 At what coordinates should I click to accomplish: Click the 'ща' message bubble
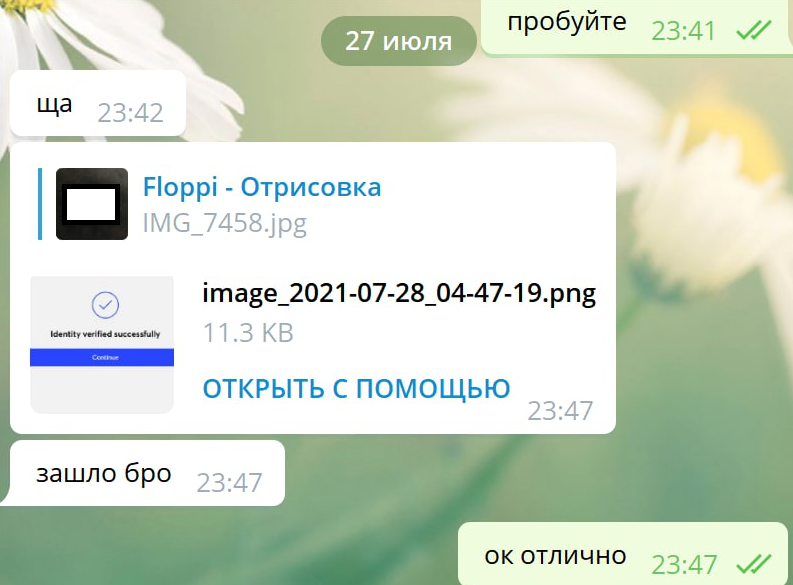98,104
